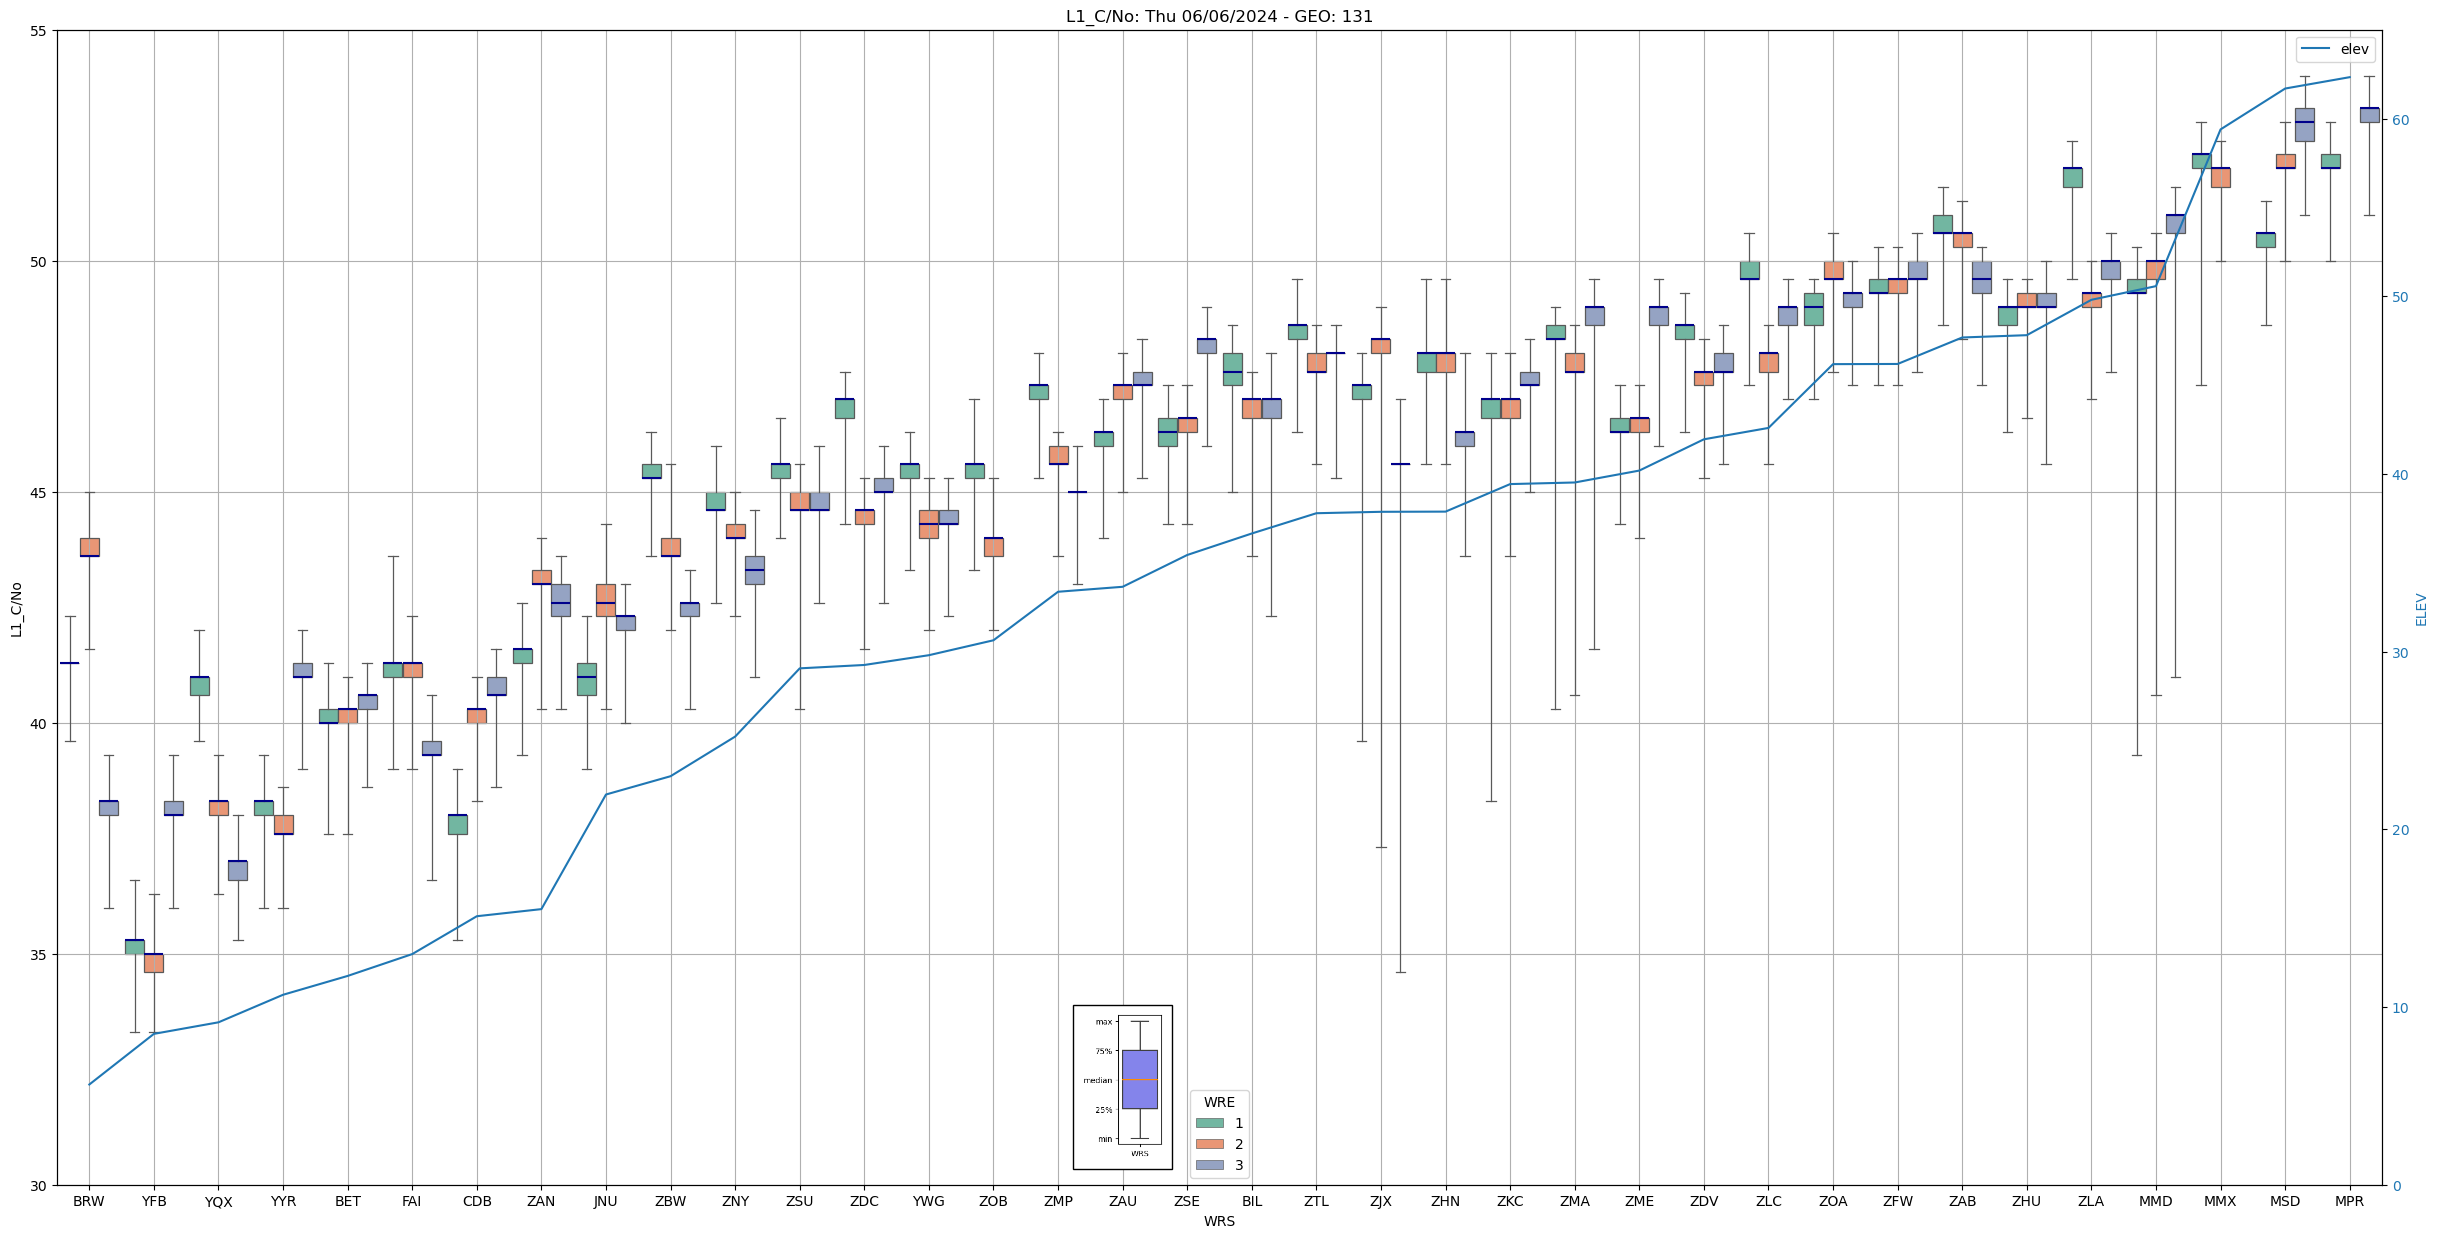Click the BET station label

coord(348,1201)
